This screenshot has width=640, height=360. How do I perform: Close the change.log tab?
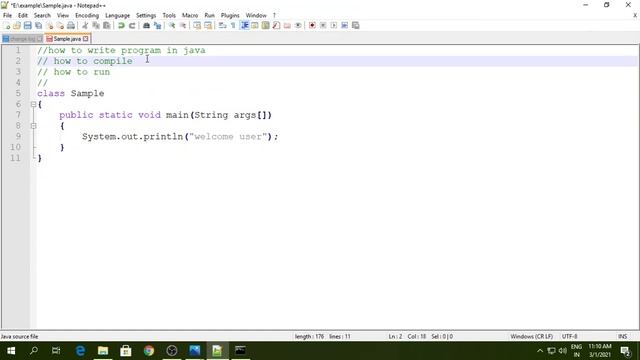[40, 39]
